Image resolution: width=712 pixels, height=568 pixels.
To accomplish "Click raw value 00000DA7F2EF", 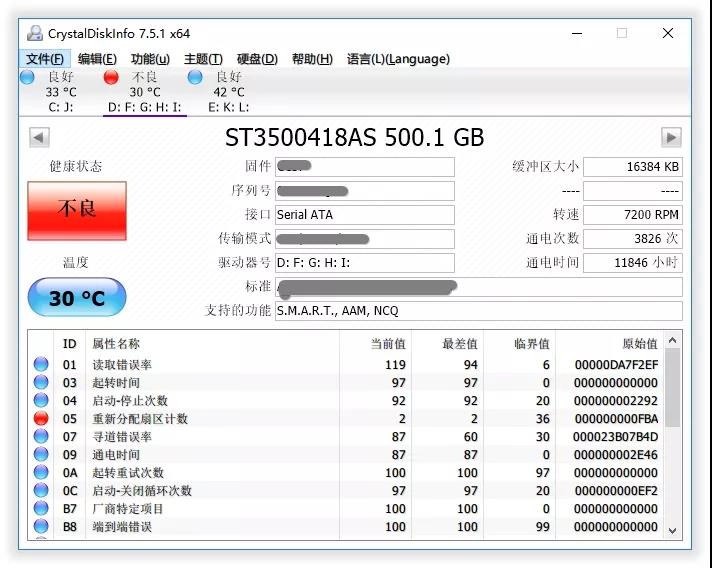I will 616,365.
